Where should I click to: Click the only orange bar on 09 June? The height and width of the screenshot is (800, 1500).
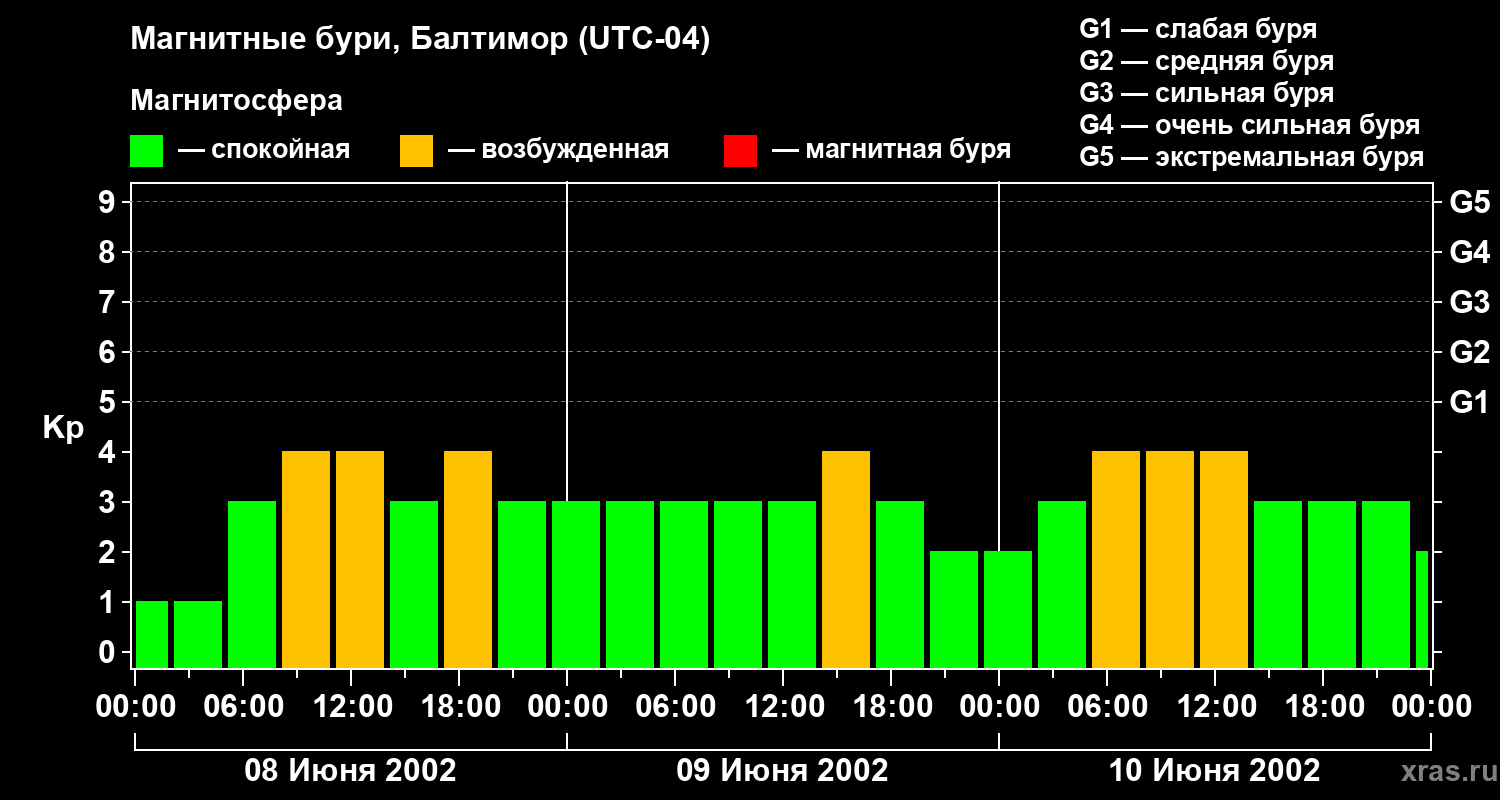tap(846, 560)
